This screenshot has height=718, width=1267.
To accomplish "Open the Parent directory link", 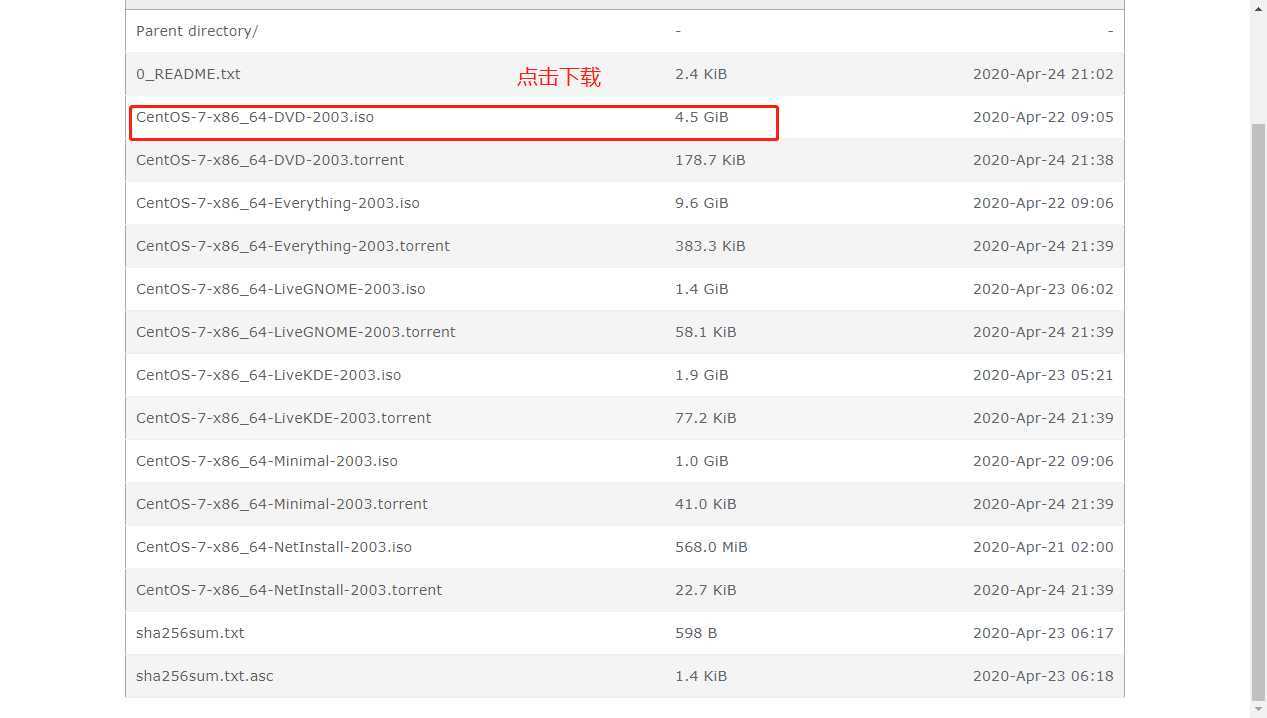I will [x=197, y=31].
